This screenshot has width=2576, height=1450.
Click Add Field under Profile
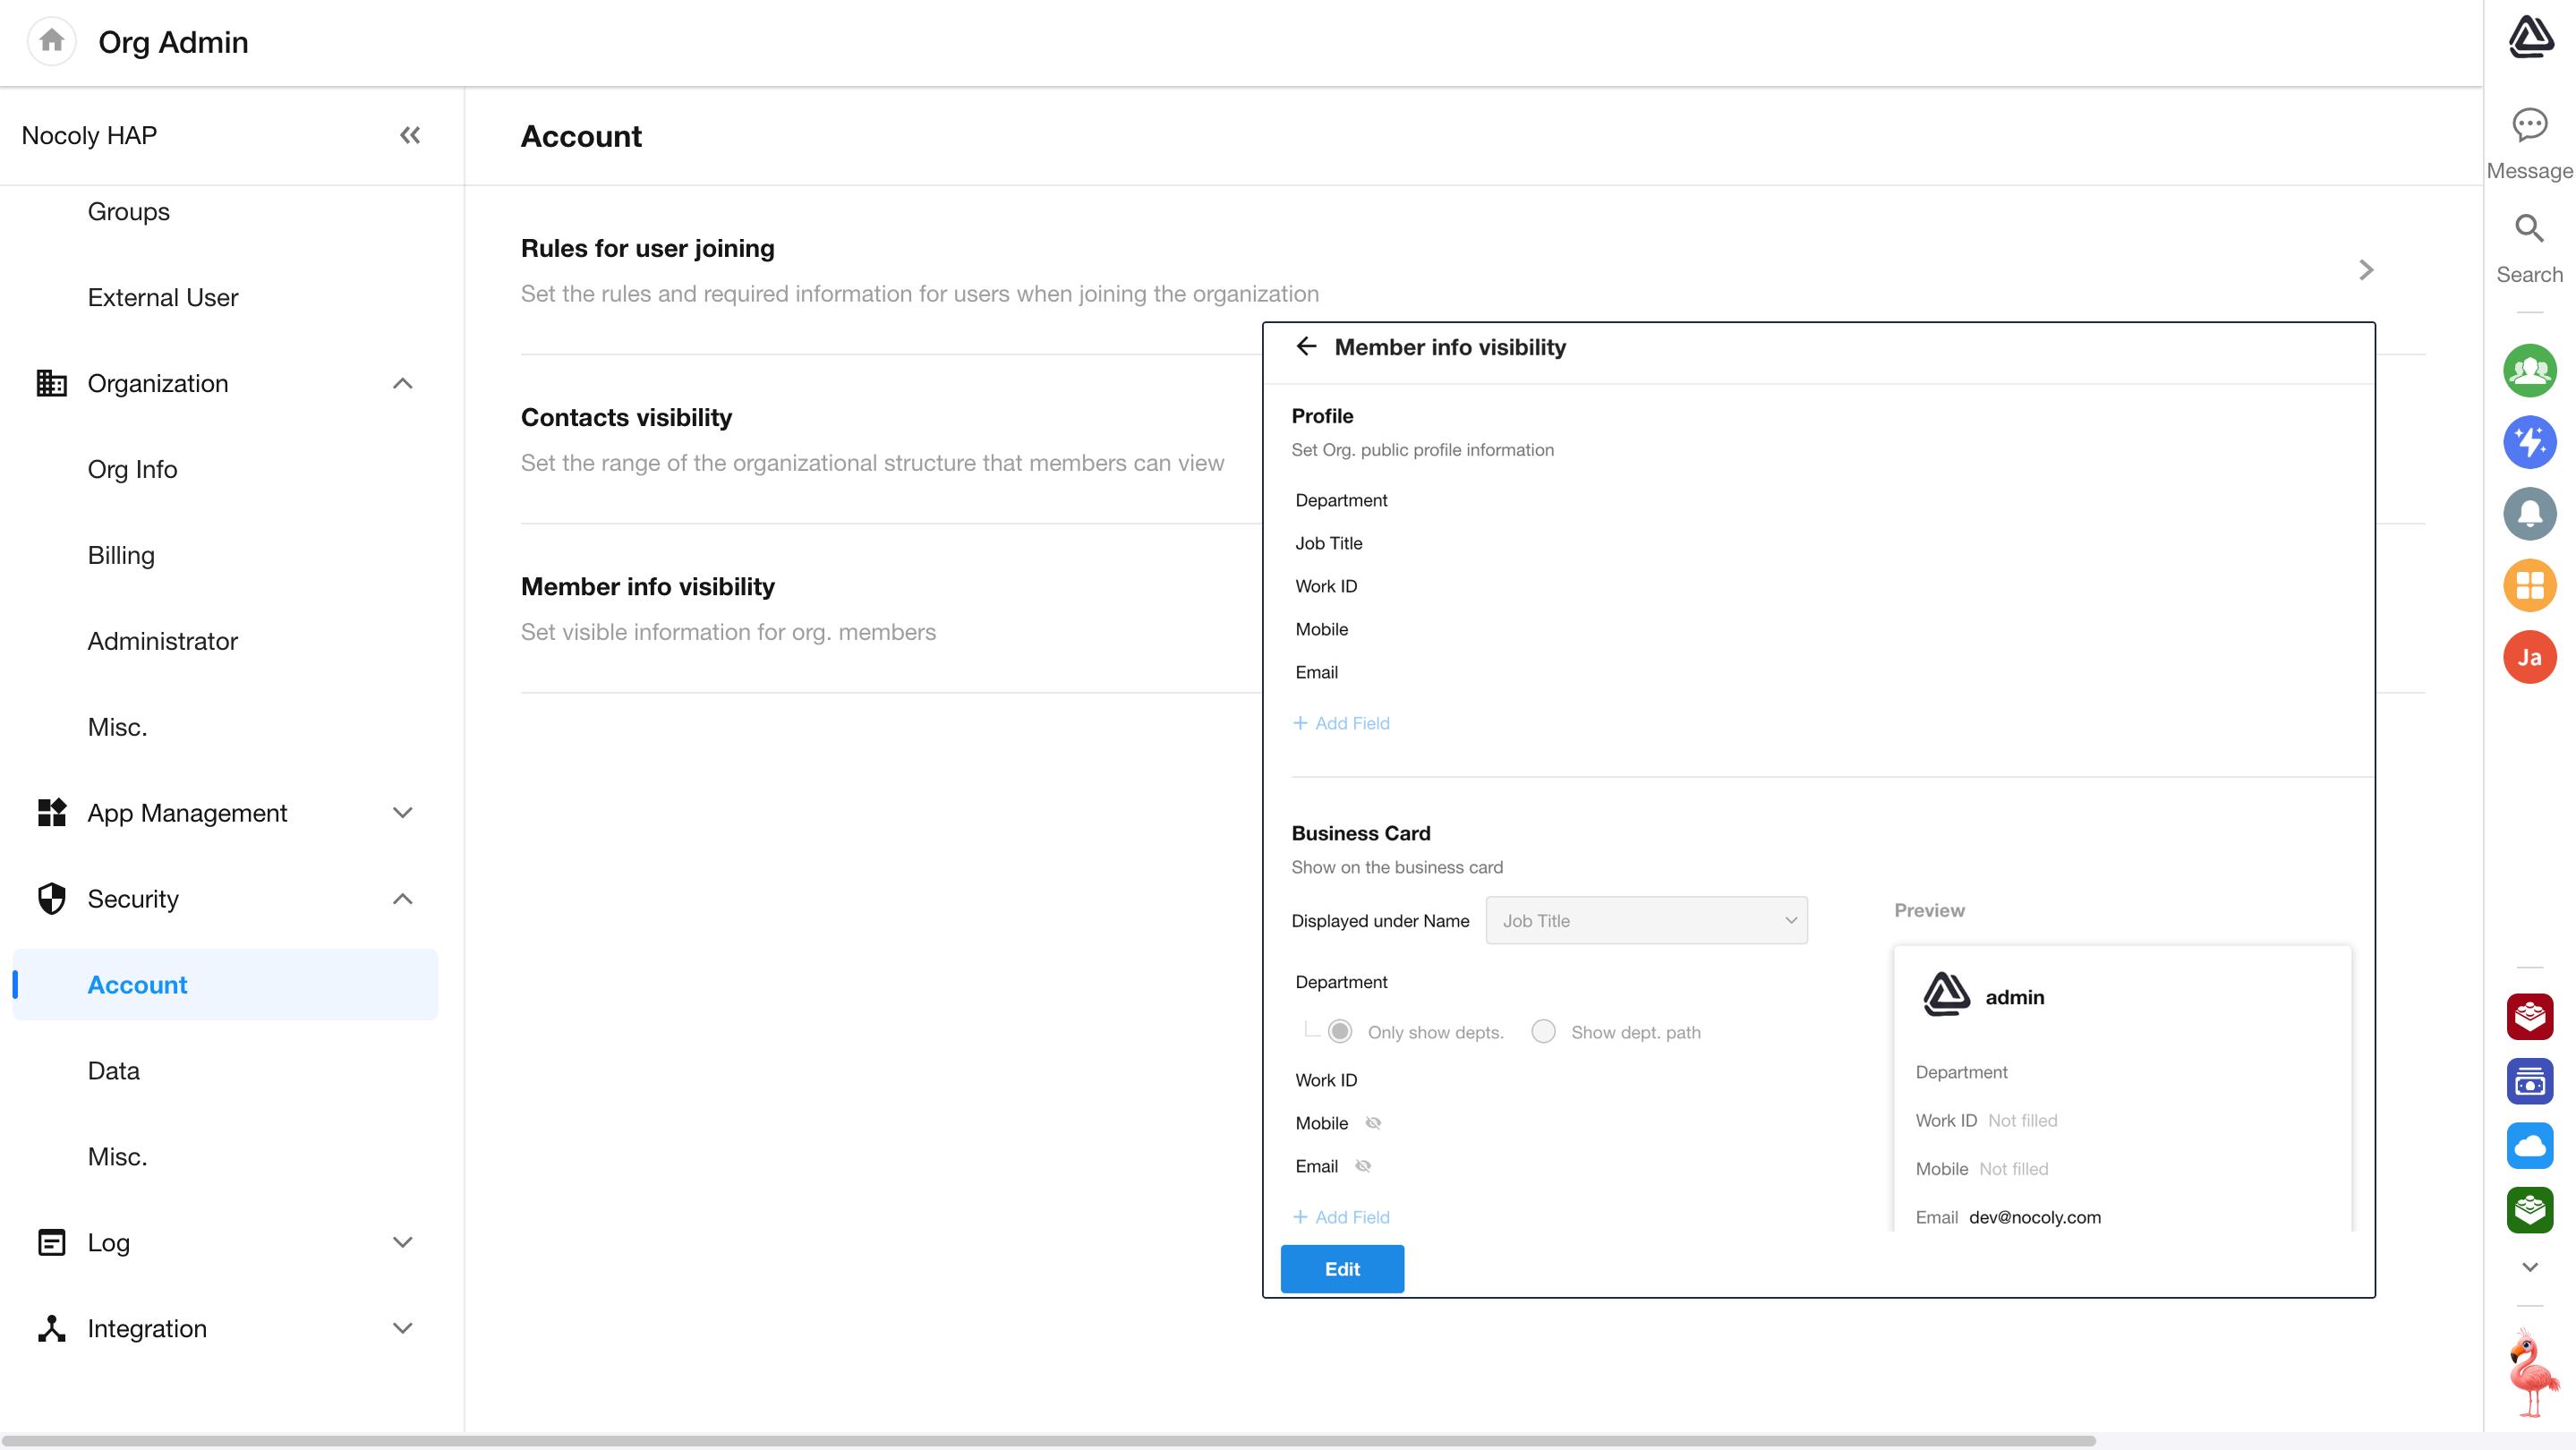(1341, 723)
